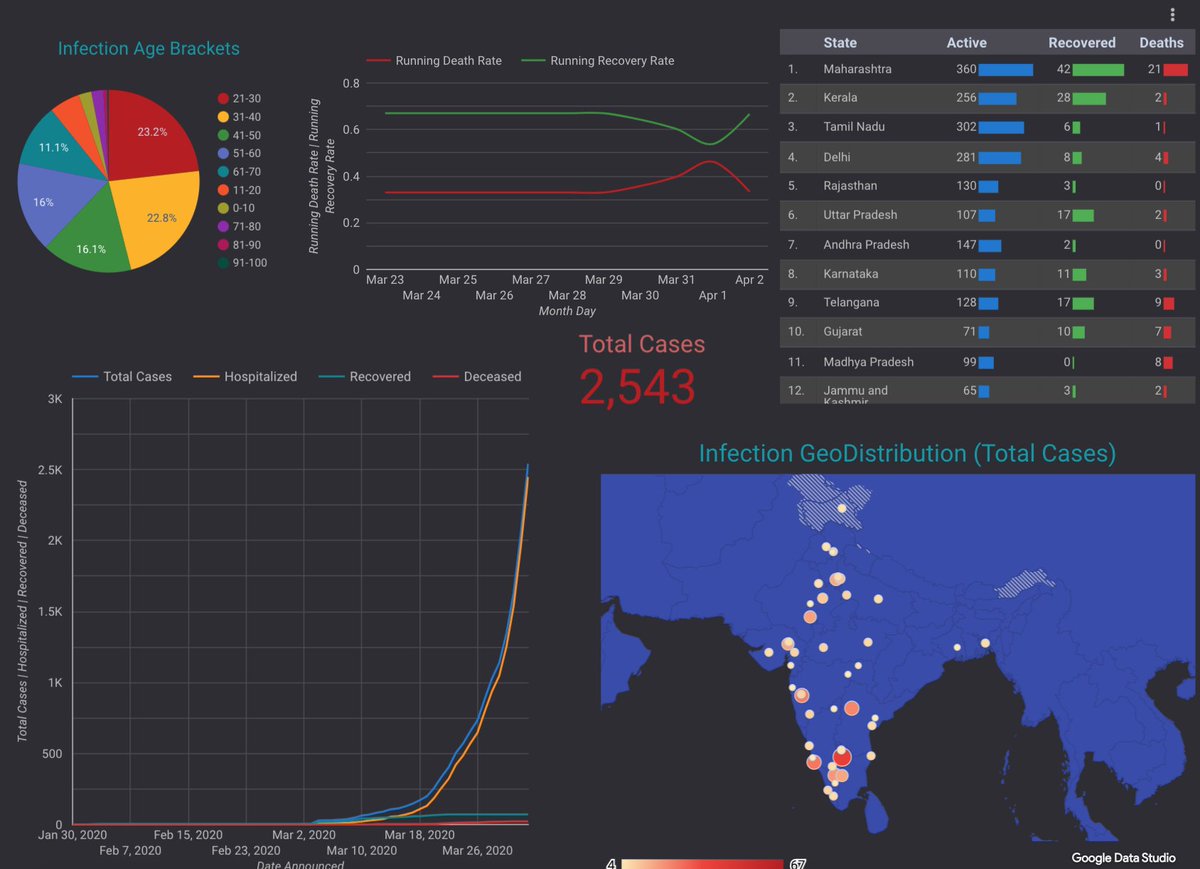Select the 51-60 legend entry
This screenshot has width=1200, height=869.
239,153
